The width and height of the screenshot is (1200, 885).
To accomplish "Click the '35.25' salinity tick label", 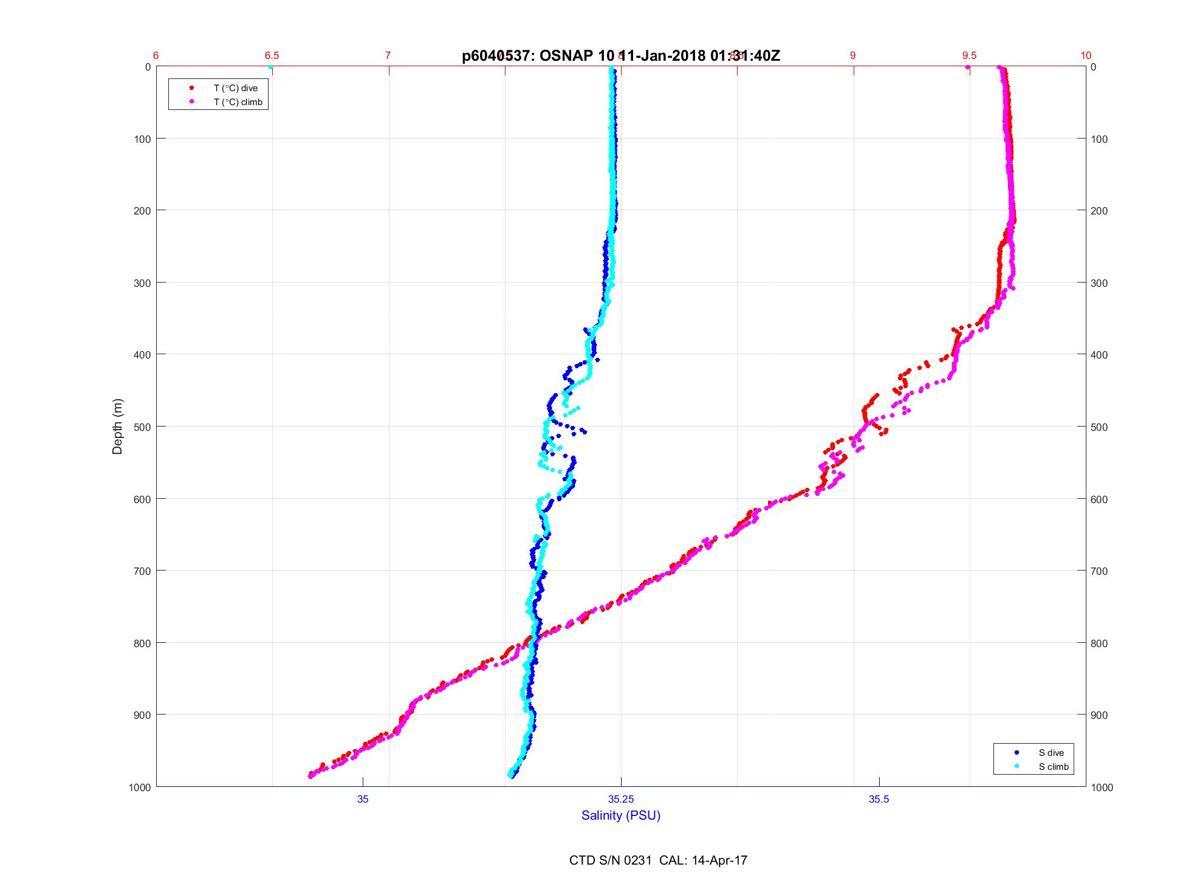I will click(621, 799).
